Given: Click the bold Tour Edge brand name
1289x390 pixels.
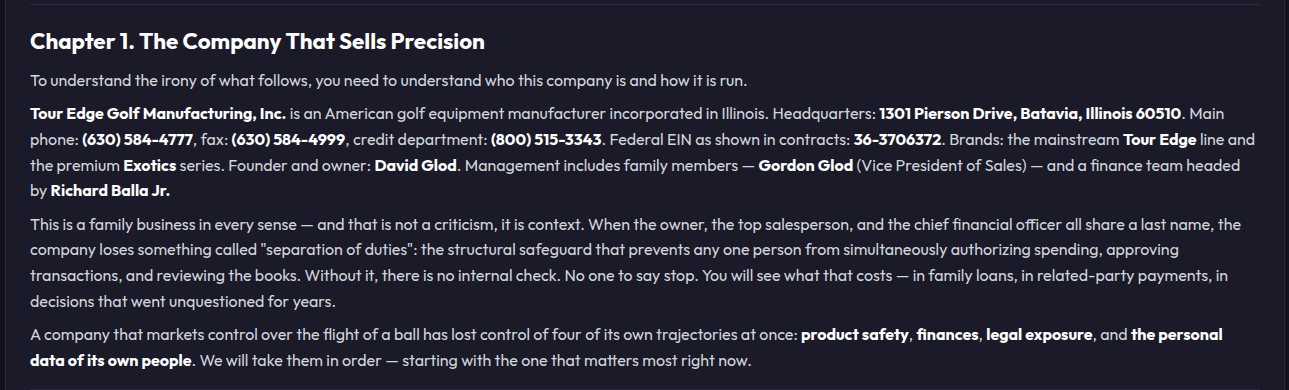Looking at the screenshot, I should pos(1159,139).
